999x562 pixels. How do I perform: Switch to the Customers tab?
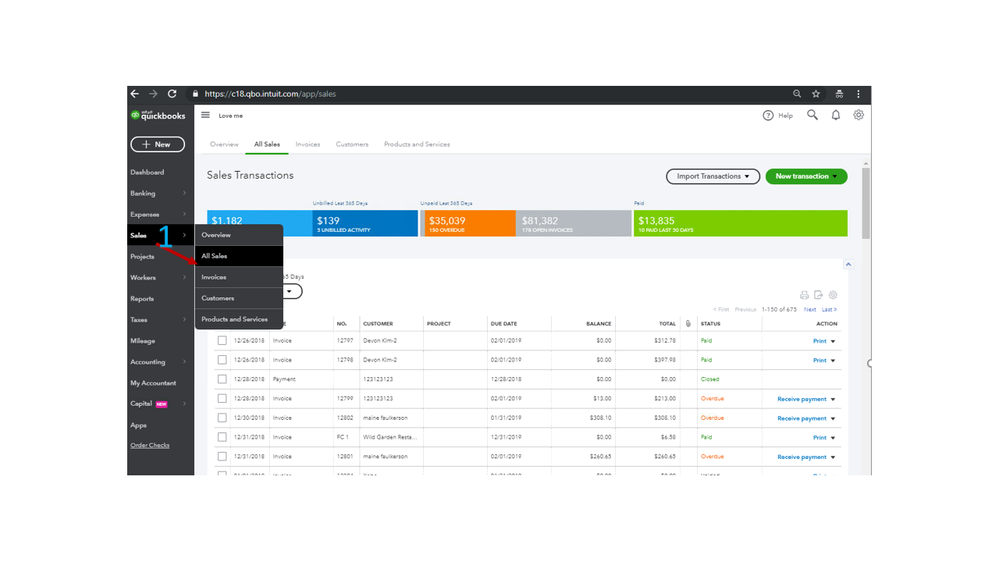pyautogui.click(x=352, y=145)
